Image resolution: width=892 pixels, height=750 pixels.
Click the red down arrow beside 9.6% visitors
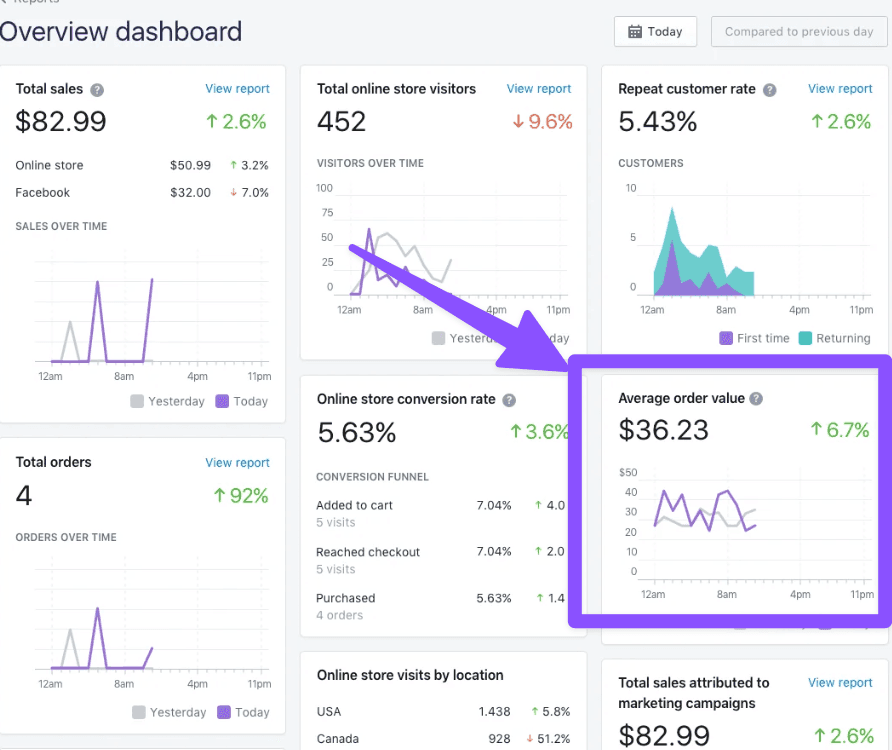coord(517,122)
